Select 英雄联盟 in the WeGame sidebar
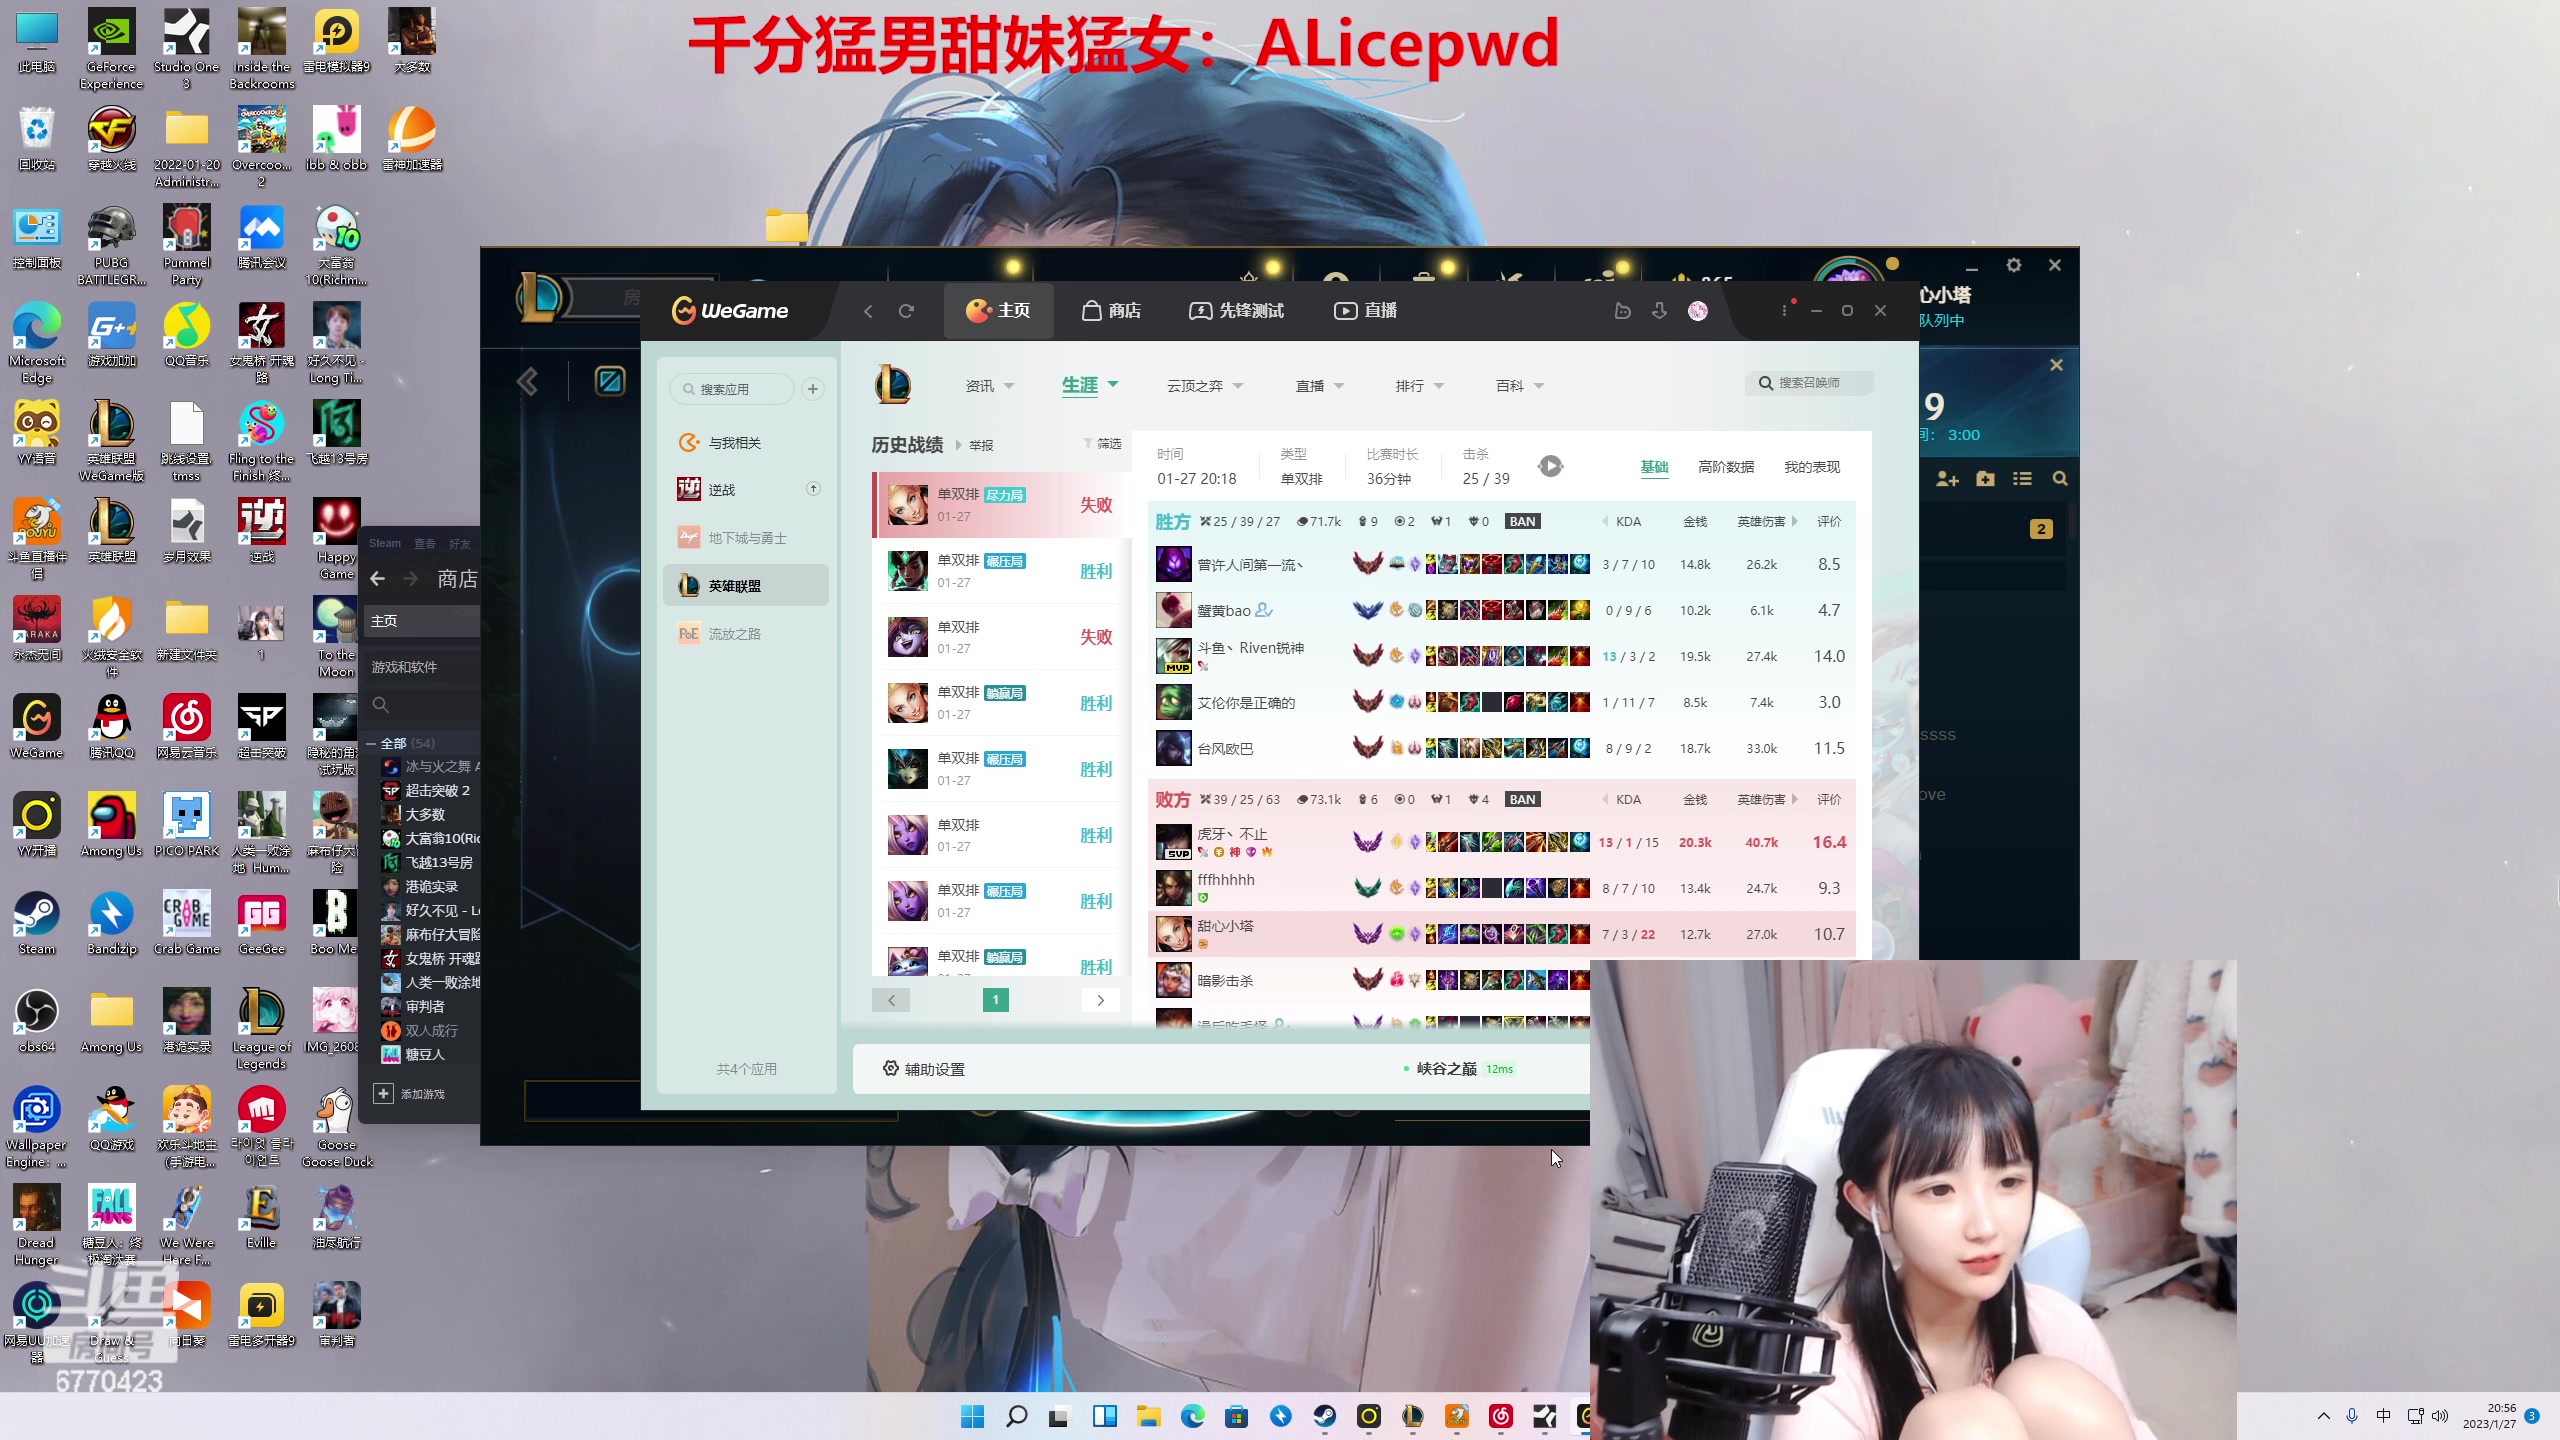Viewport: 2560px width, 1440px height. coord(745,585)
